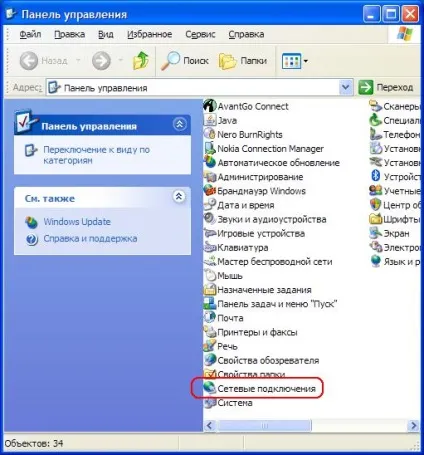This screenshot has width=424, height=455.
Task: Open the Система icon
Action: 210,403
